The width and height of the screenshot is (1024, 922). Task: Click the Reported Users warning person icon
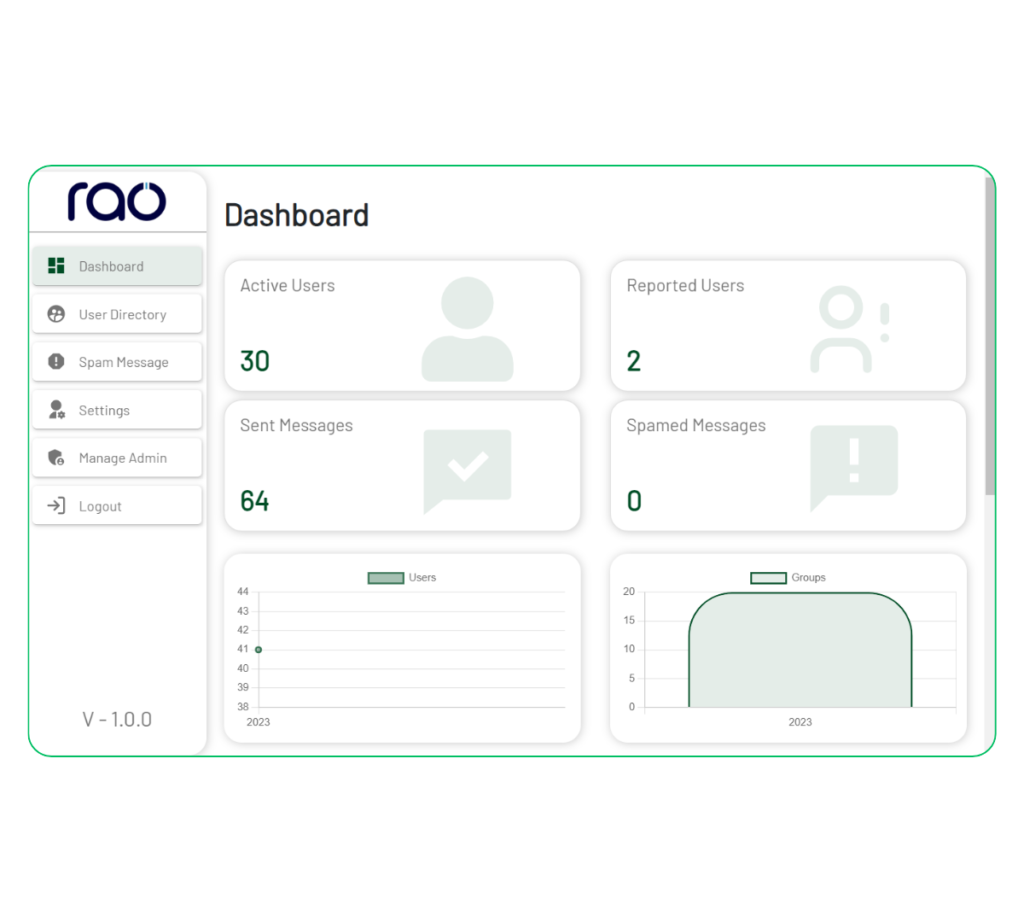[x=848, y=329]
